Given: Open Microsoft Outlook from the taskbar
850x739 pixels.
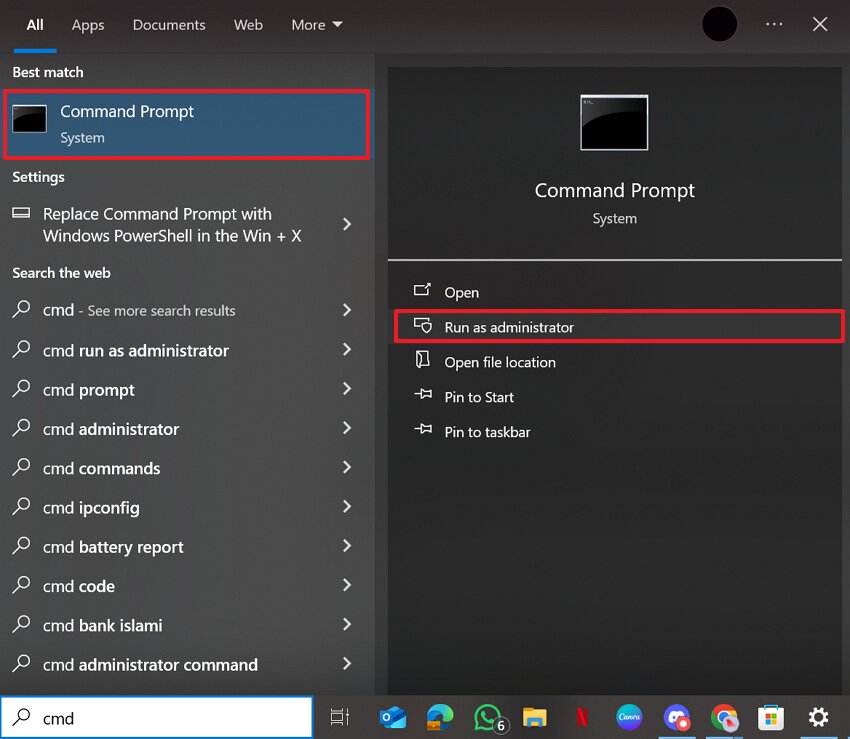Looking at the screenshot, I should point(393,718).
